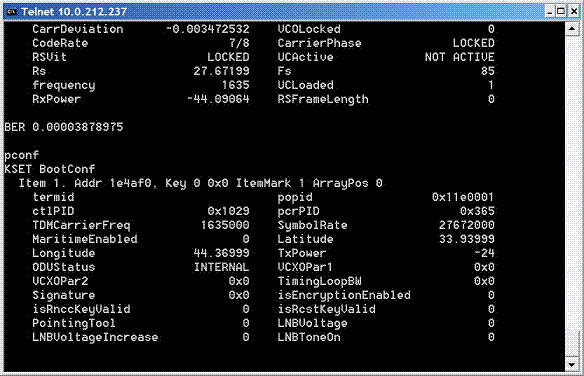Viewport: 584px width, 376px height.
Task: Click the CarrierPhase LOCKED value
Action: tap(473, 43)
